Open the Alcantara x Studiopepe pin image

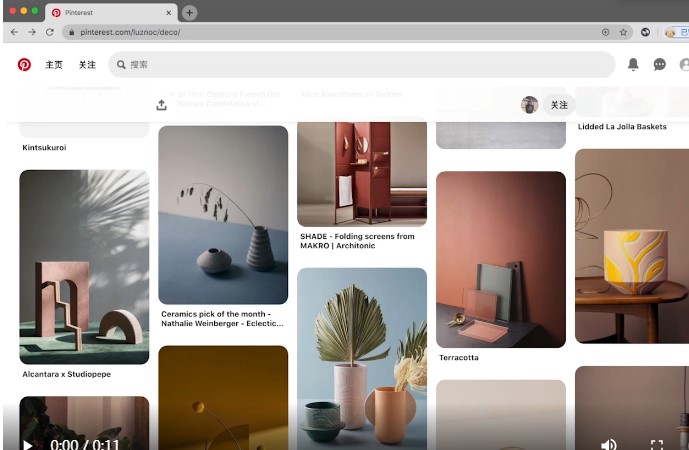tap(84, 267)
